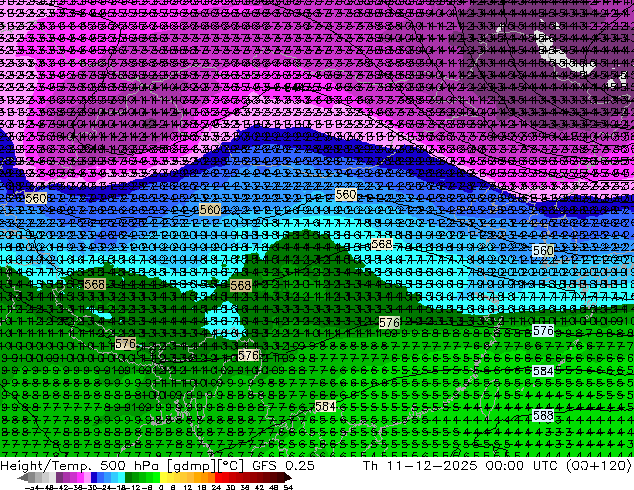Viewport: 634px width, 490px height.
Task: Pick the cyan legend swatch
Action: point(121,477)
